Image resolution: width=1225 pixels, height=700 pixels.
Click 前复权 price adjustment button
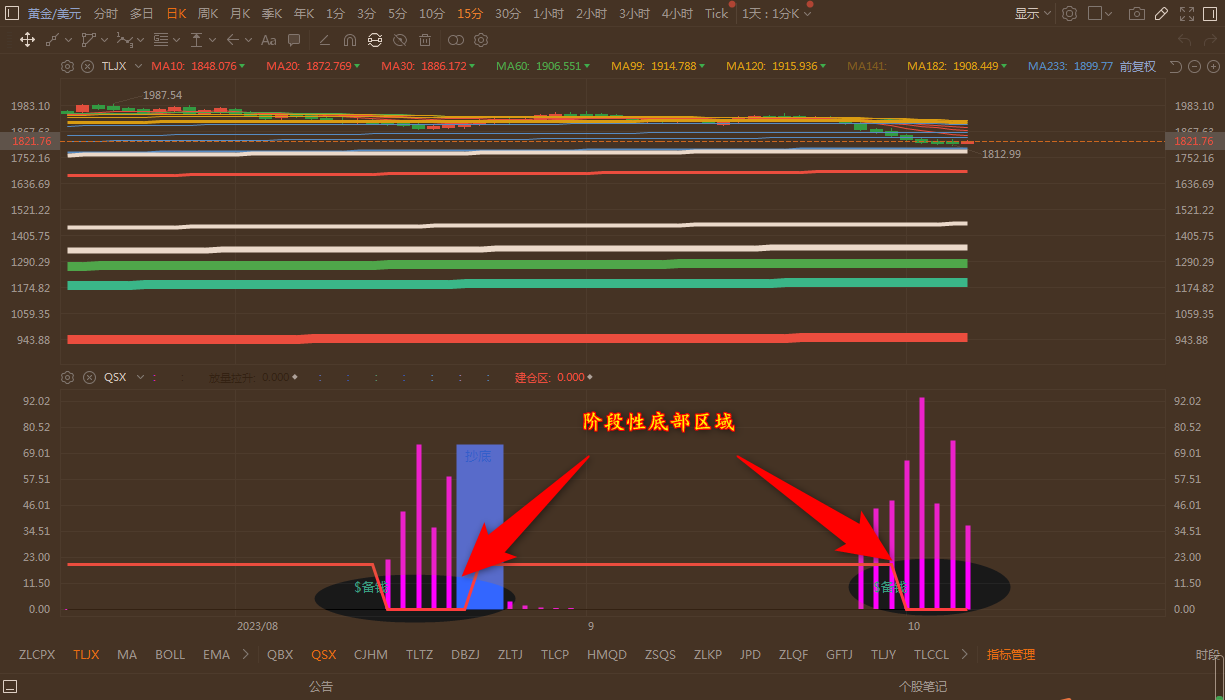tap(1138, 66)
